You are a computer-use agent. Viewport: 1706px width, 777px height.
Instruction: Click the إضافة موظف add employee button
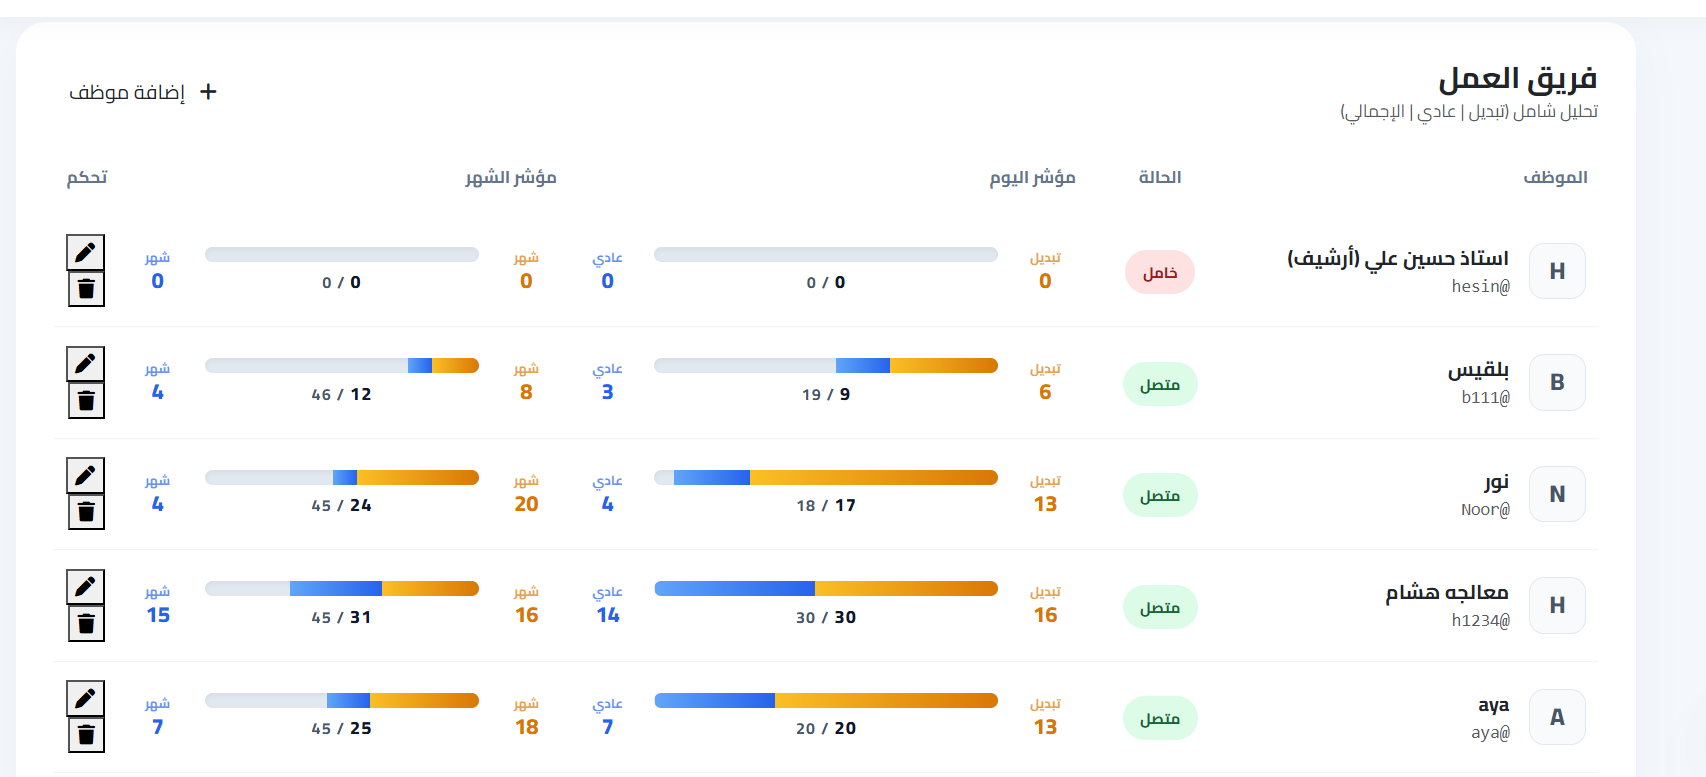tap(143, 92)
